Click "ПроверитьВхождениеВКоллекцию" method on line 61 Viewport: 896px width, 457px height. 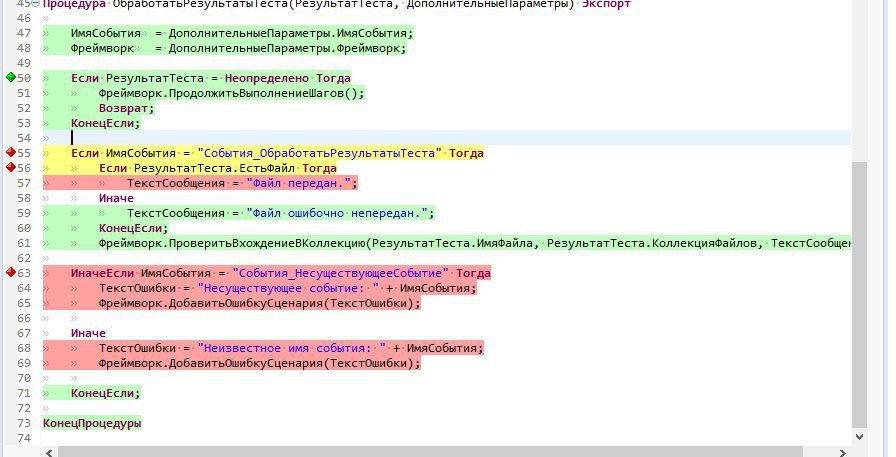267,243
